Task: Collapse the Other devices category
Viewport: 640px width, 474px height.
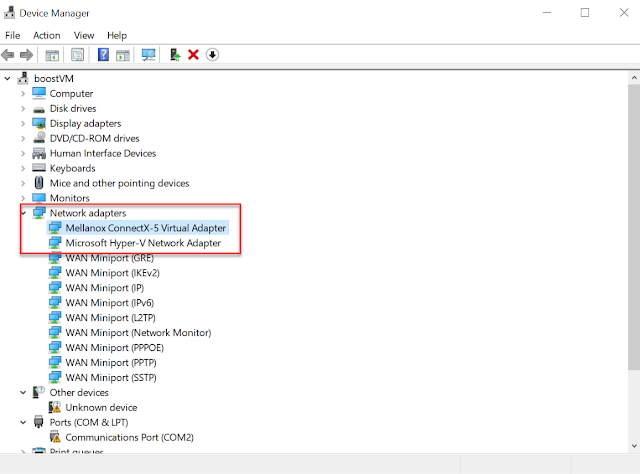Action: (x=23, y=392)
